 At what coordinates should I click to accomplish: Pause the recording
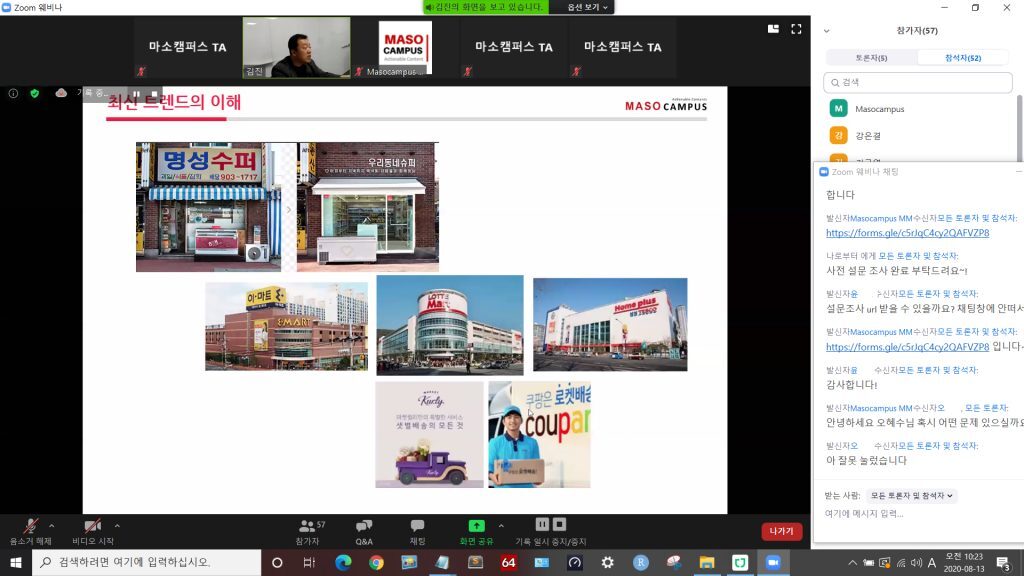pyautogui.click(x=542, y=524)
